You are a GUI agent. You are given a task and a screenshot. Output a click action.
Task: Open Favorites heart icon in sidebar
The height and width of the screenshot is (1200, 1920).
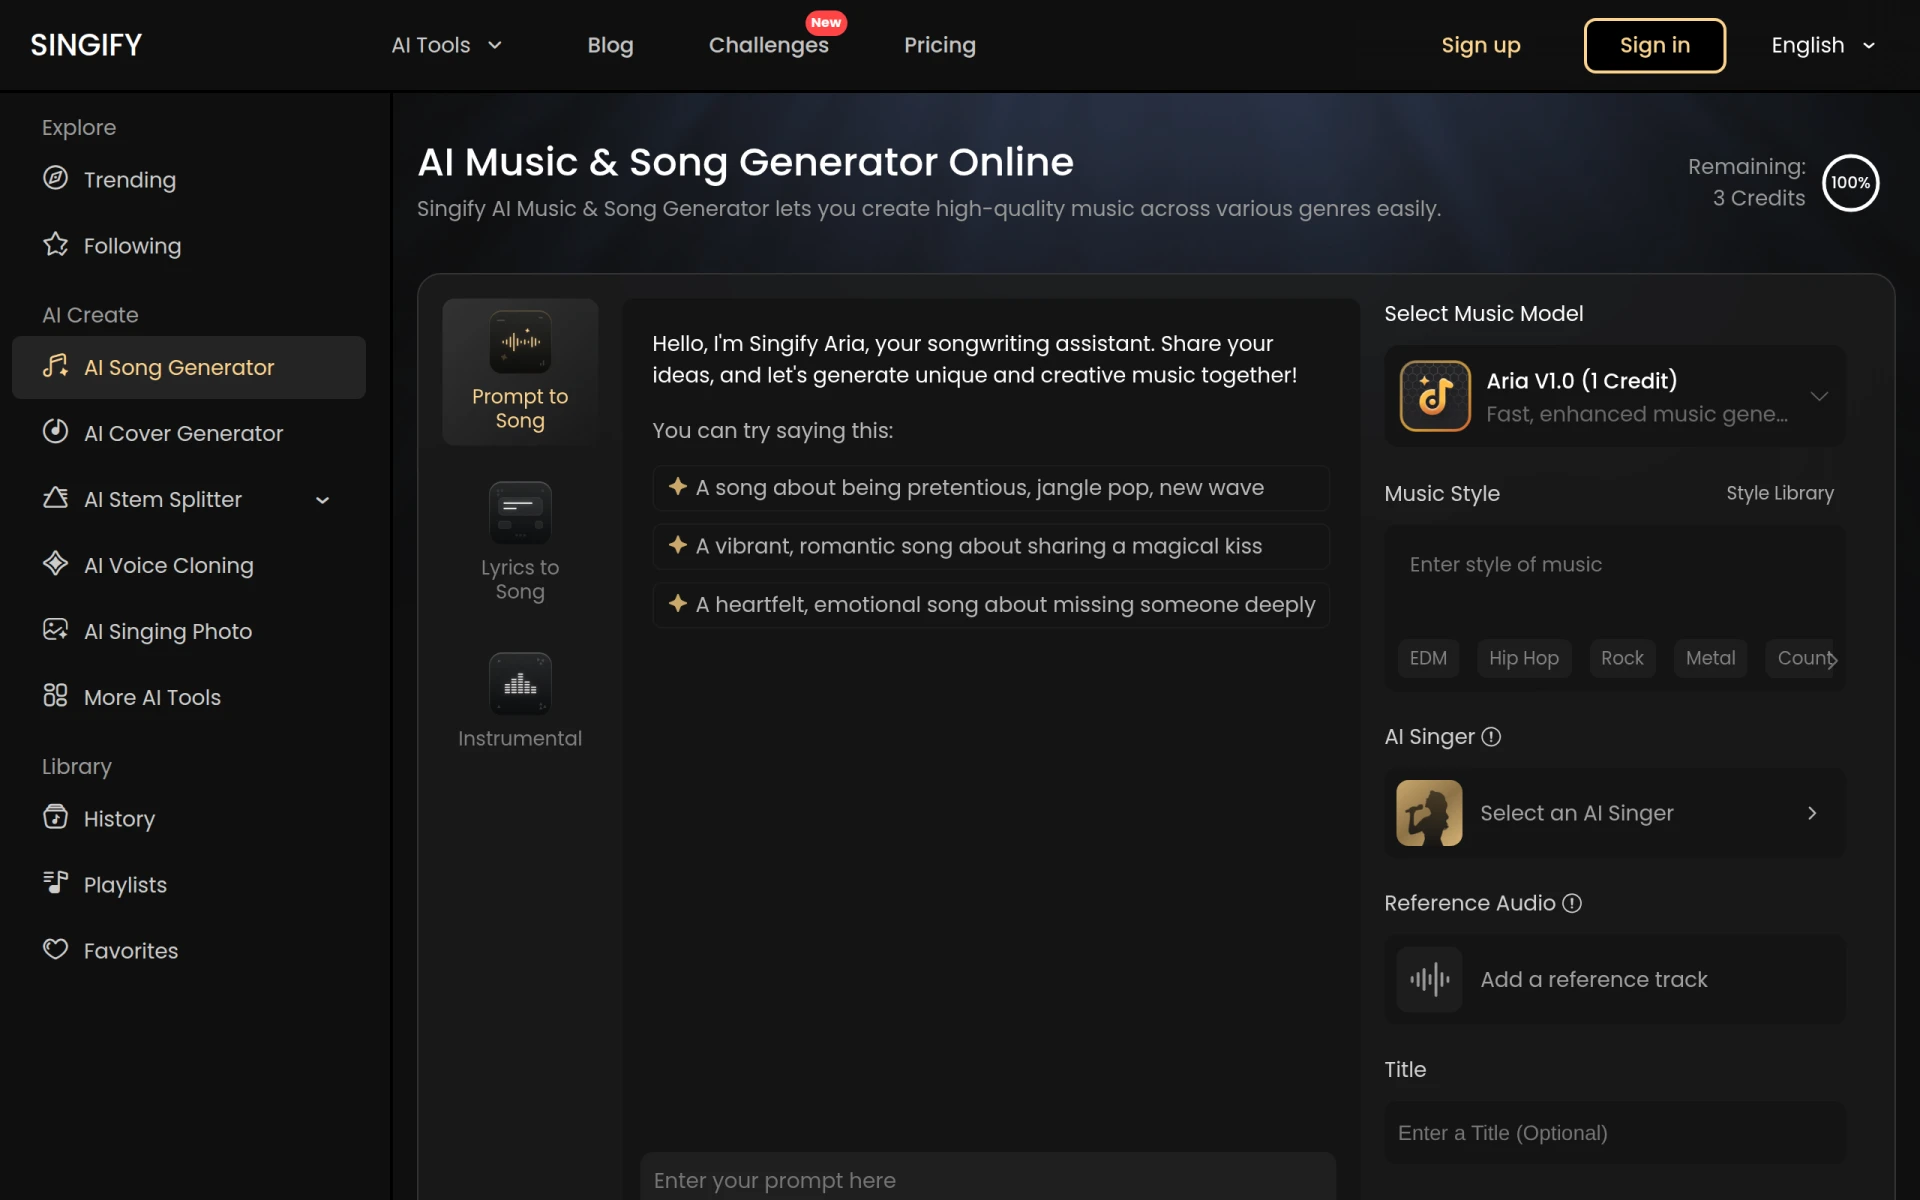55,949
